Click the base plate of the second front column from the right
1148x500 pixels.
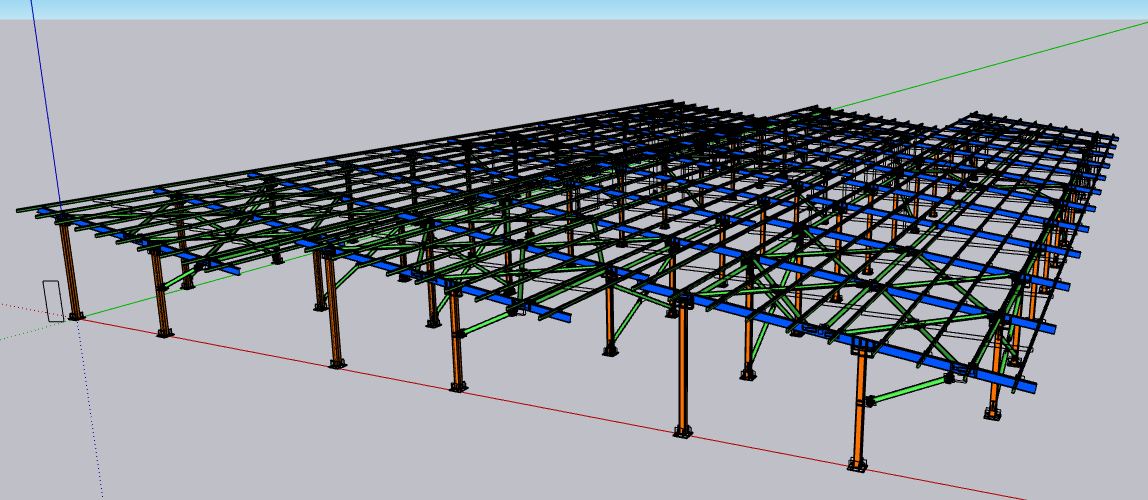pos(682,432)
